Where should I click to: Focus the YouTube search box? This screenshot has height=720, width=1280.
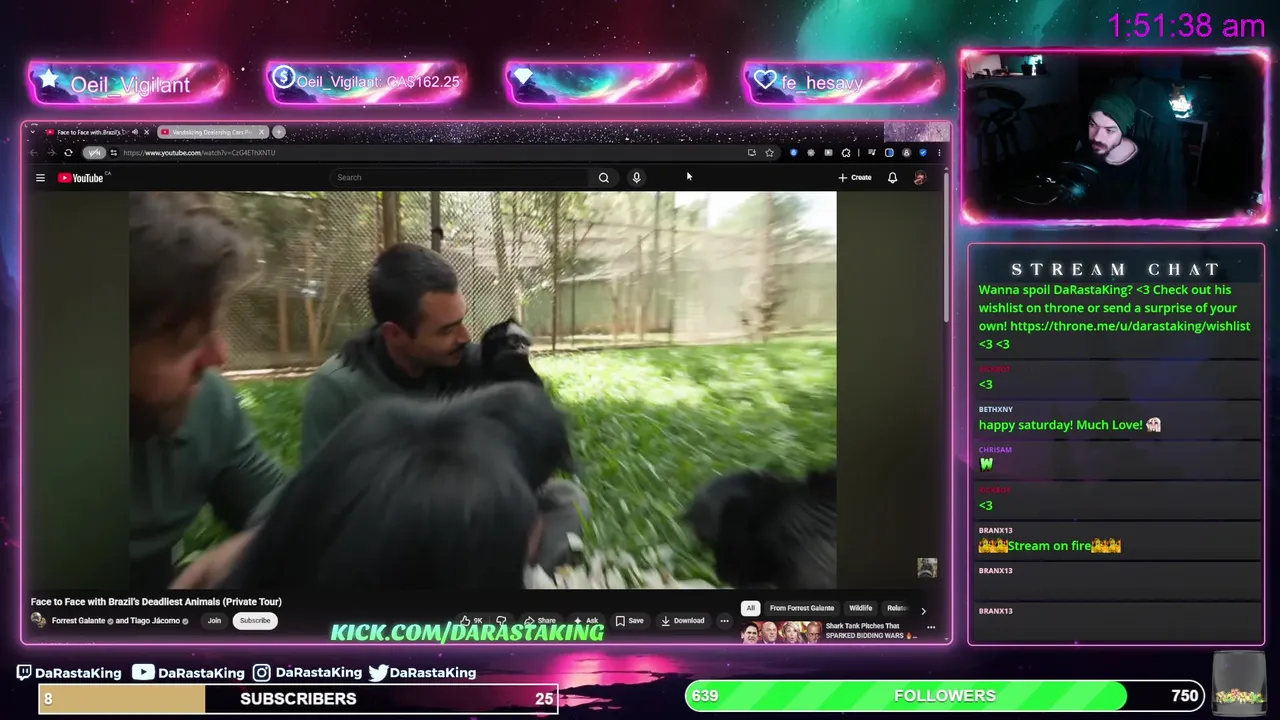(x=460, y=177)
